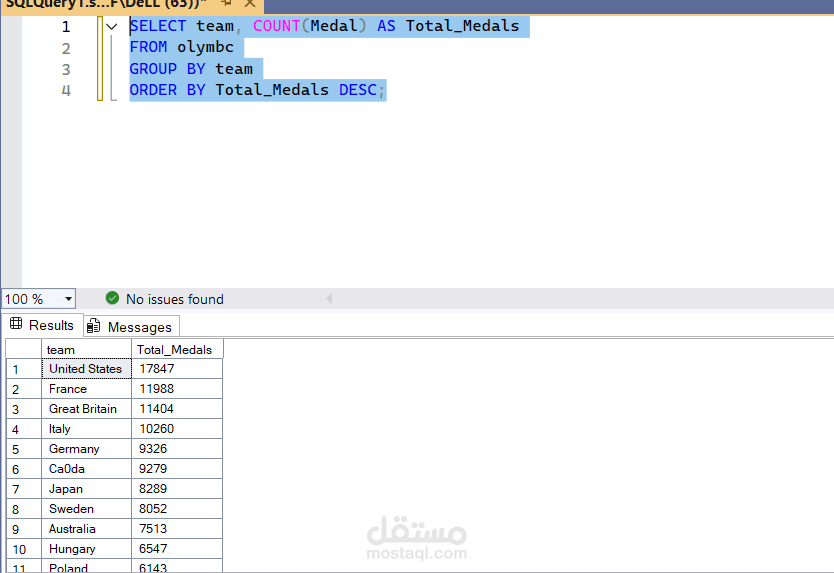The width and height of the screenshot is (834, 573).
Task: Place cursor on the COUNT function
Action: tap(277, 26)
